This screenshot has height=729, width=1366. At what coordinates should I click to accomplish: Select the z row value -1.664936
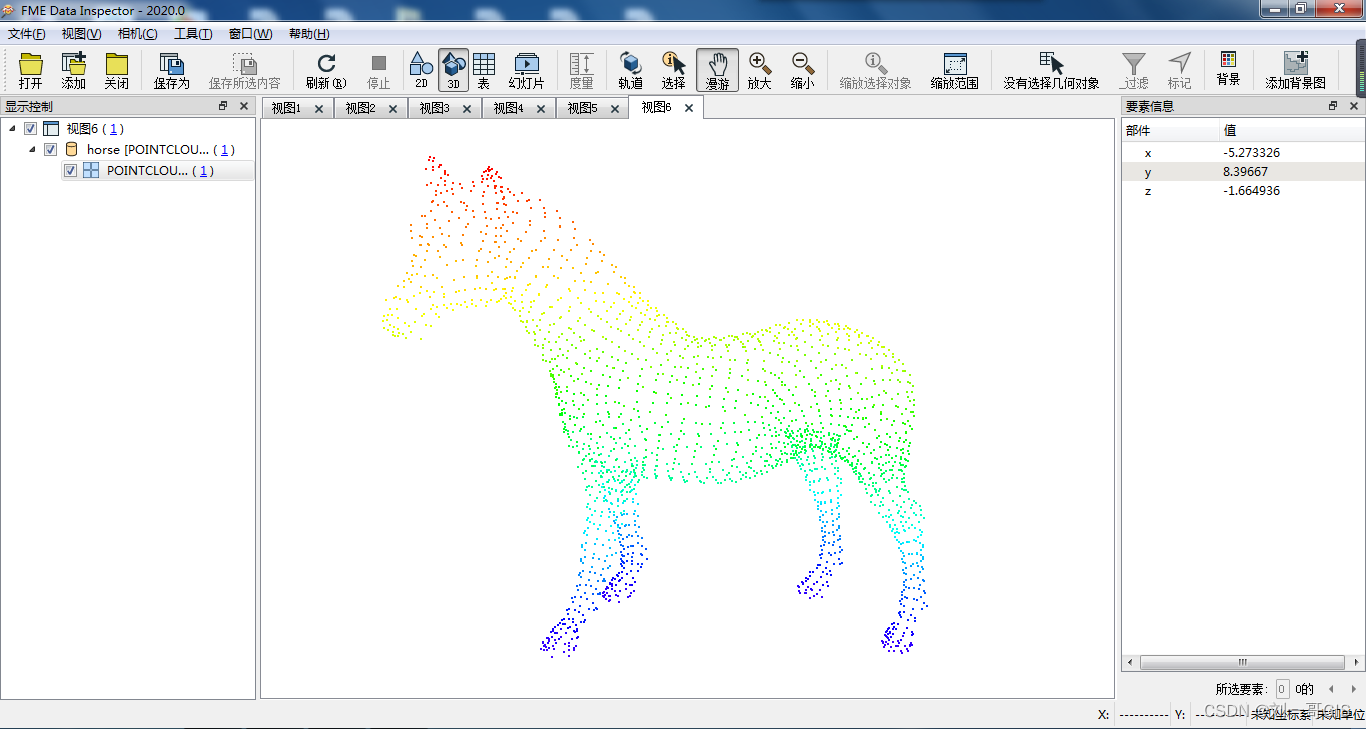pos(1251,191)
